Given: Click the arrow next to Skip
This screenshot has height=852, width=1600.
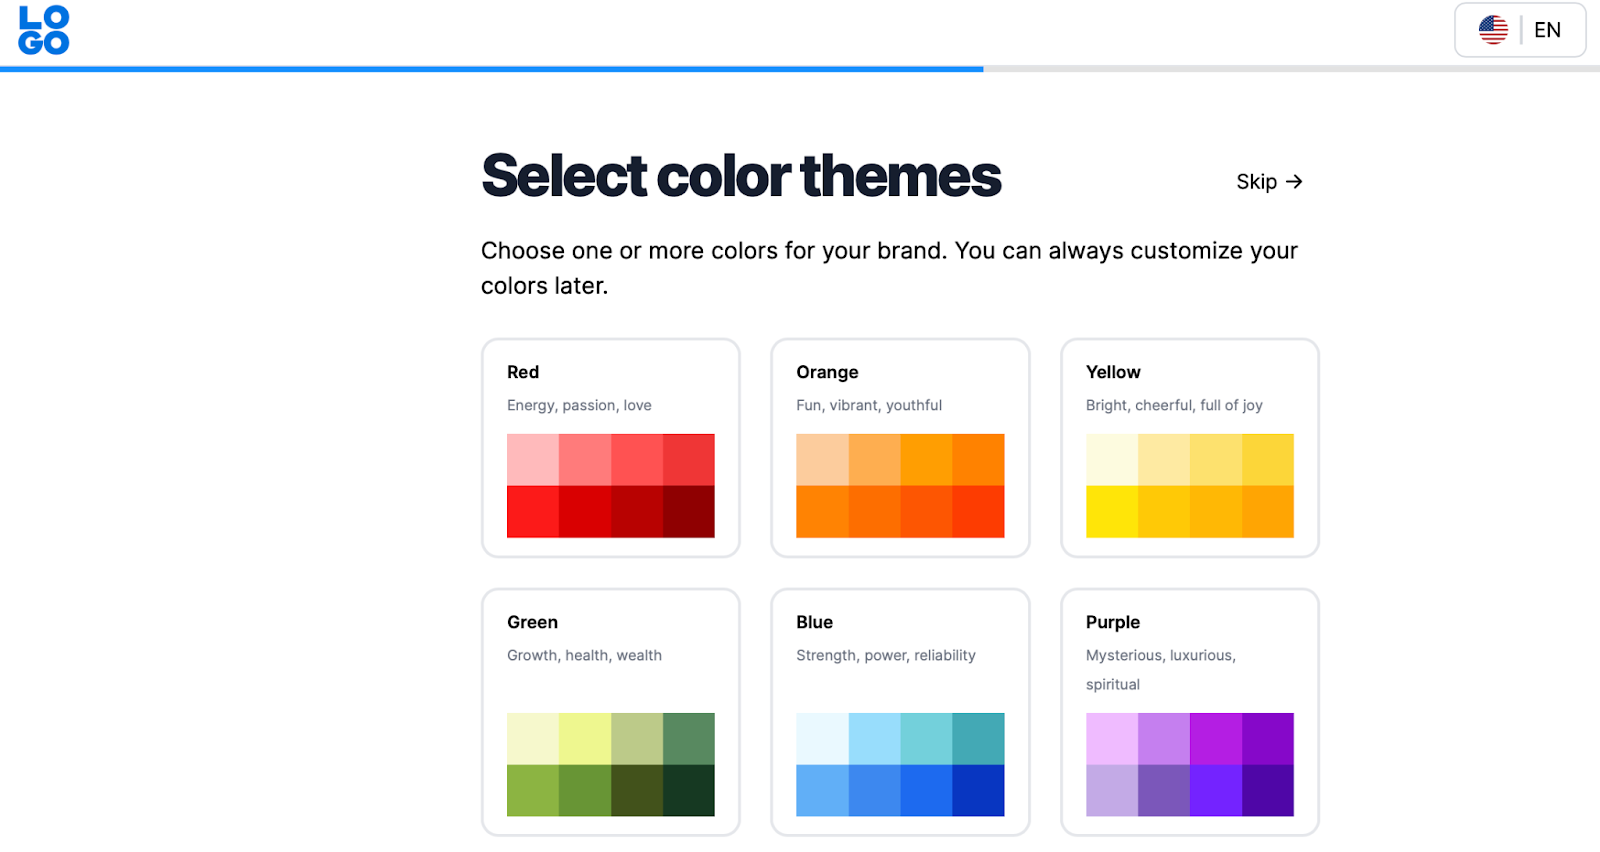Looking at the screenshot, I should point(1294,182).
